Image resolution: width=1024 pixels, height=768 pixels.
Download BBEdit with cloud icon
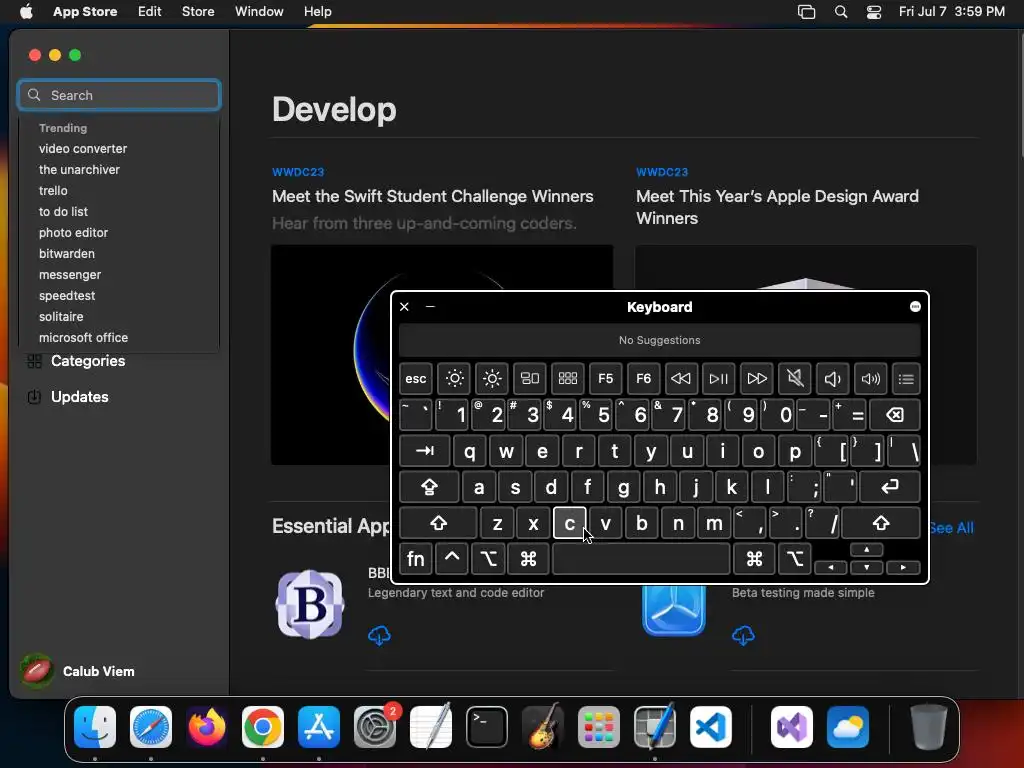(x=379, y=635)
